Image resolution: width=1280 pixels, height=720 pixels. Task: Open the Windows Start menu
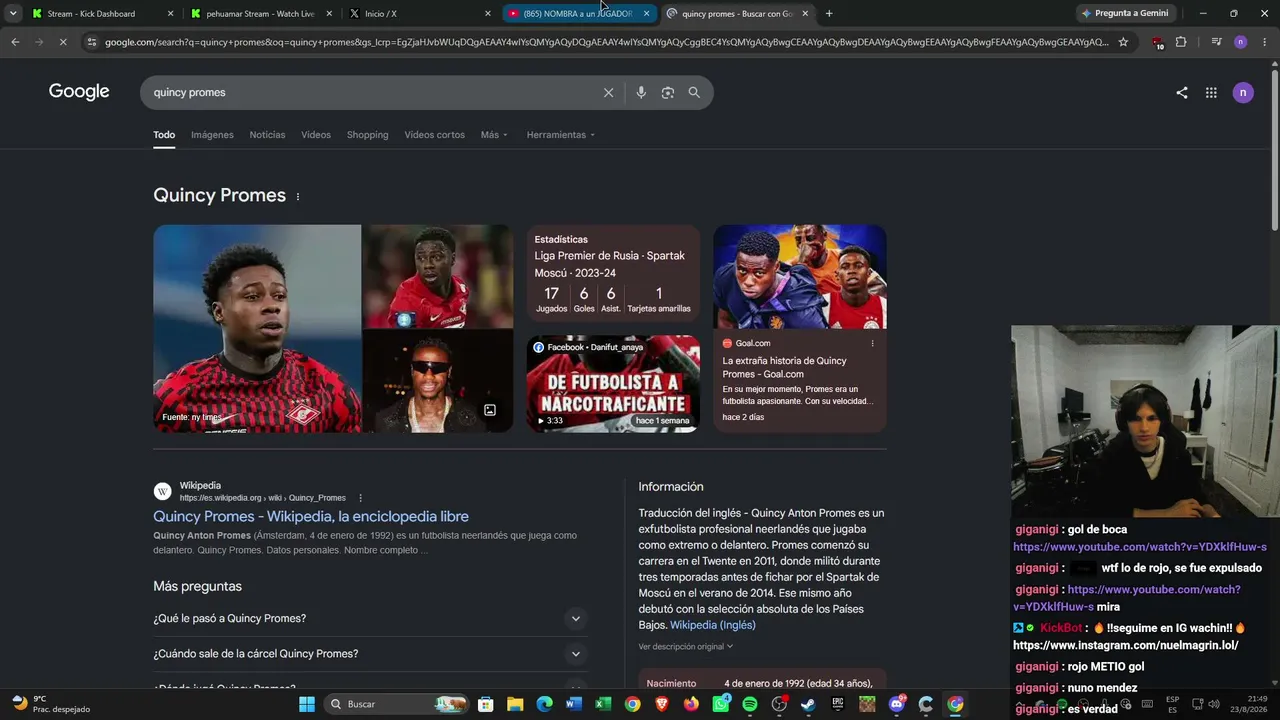307,704
